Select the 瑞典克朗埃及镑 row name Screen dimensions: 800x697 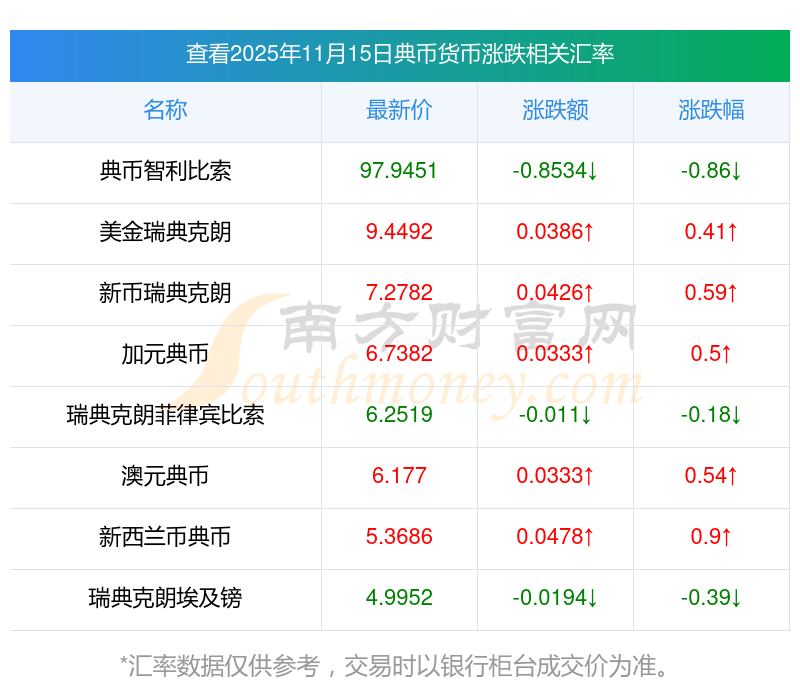pyautogui.click(x=165, y=598)
